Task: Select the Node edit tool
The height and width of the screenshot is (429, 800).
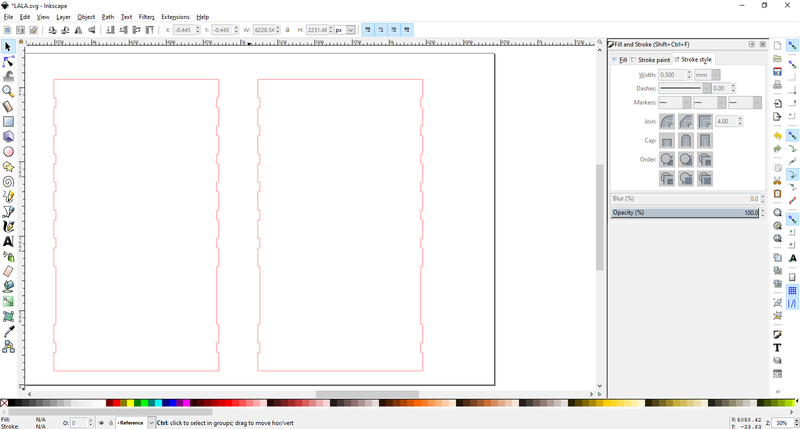Action: tap(8, 62)
